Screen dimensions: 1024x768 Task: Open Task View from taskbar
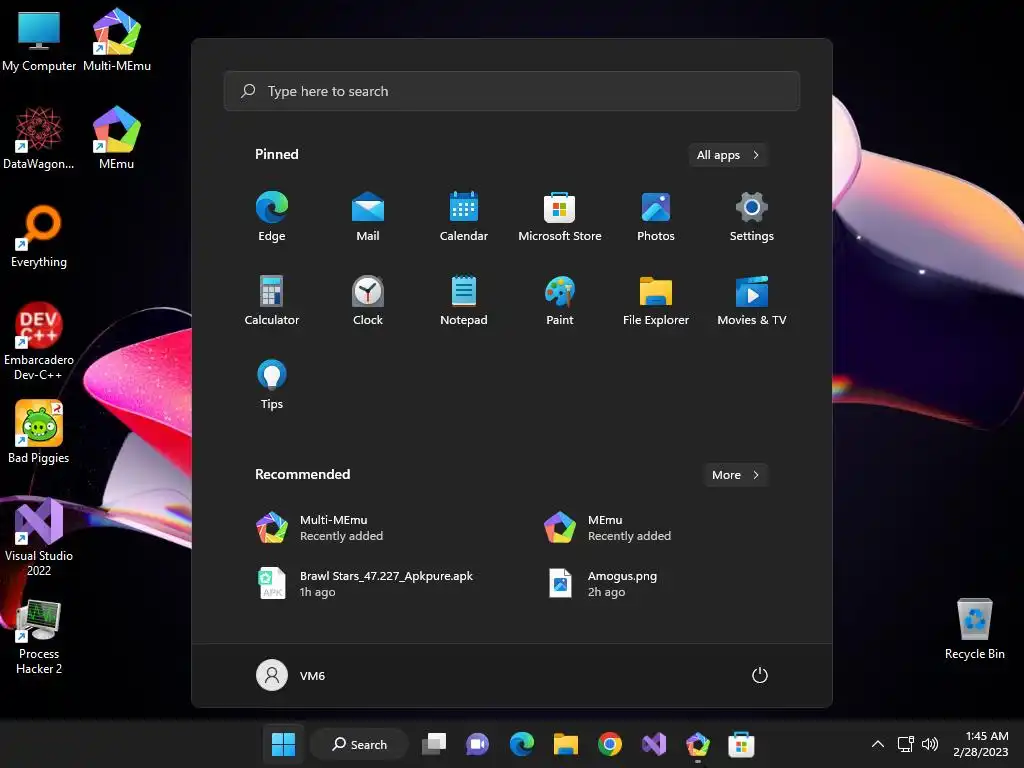[434, 744]
